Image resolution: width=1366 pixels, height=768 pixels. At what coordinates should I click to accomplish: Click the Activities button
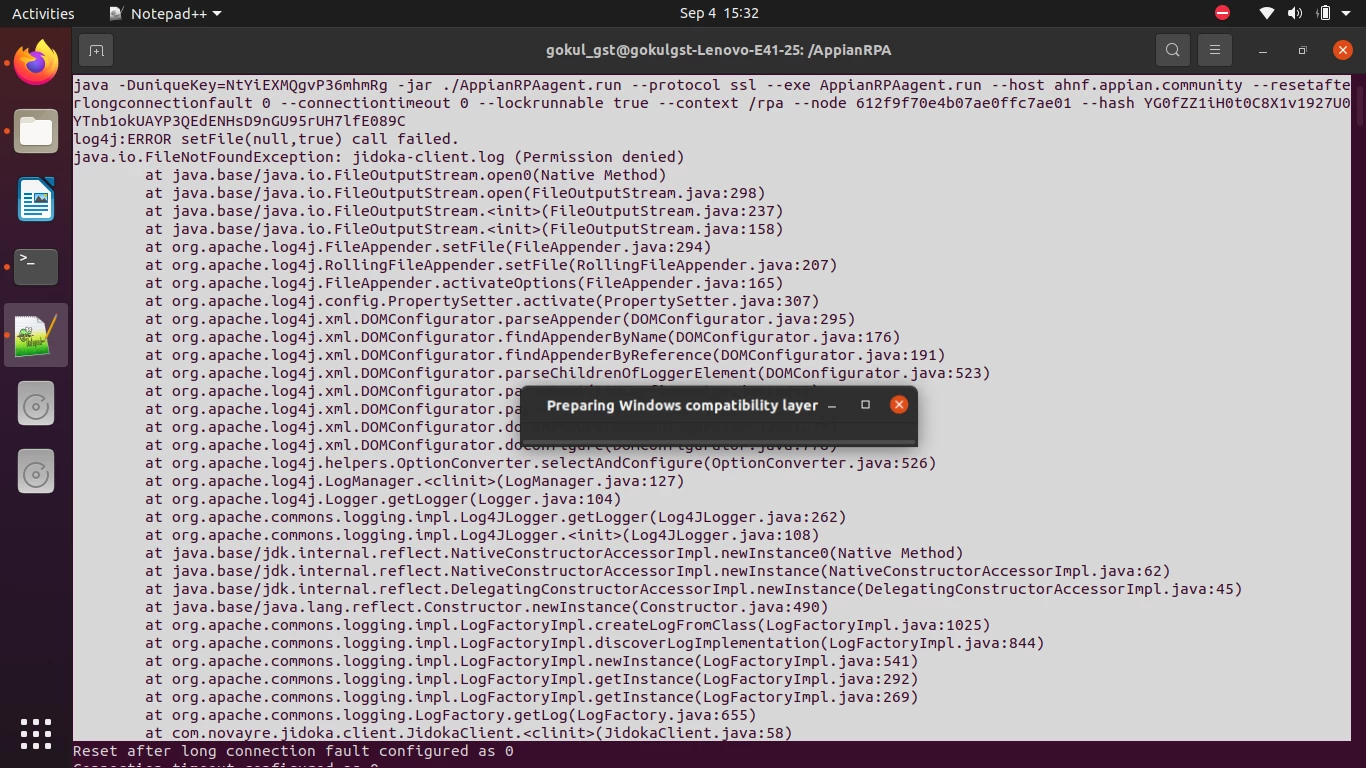tap(43, 13)
